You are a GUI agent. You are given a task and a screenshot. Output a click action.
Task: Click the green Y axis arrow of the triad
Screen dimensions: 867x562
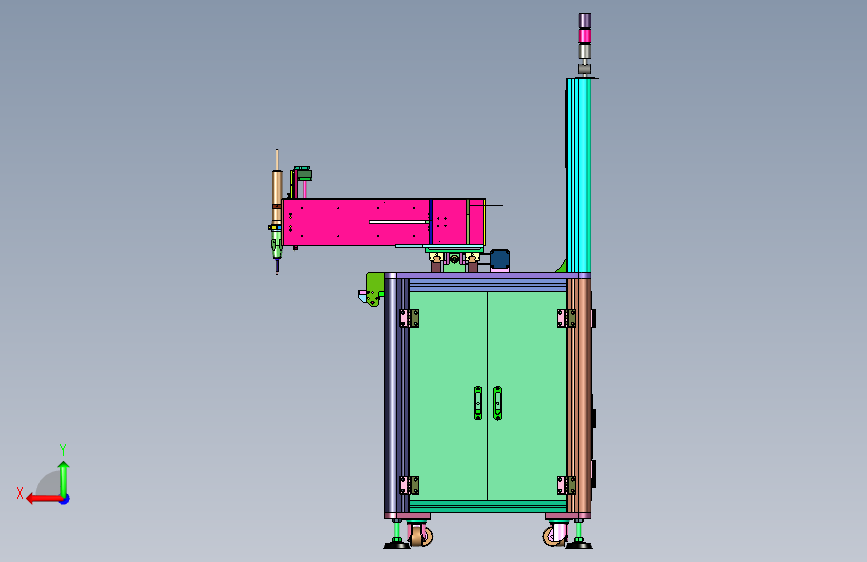coord(64,478)
